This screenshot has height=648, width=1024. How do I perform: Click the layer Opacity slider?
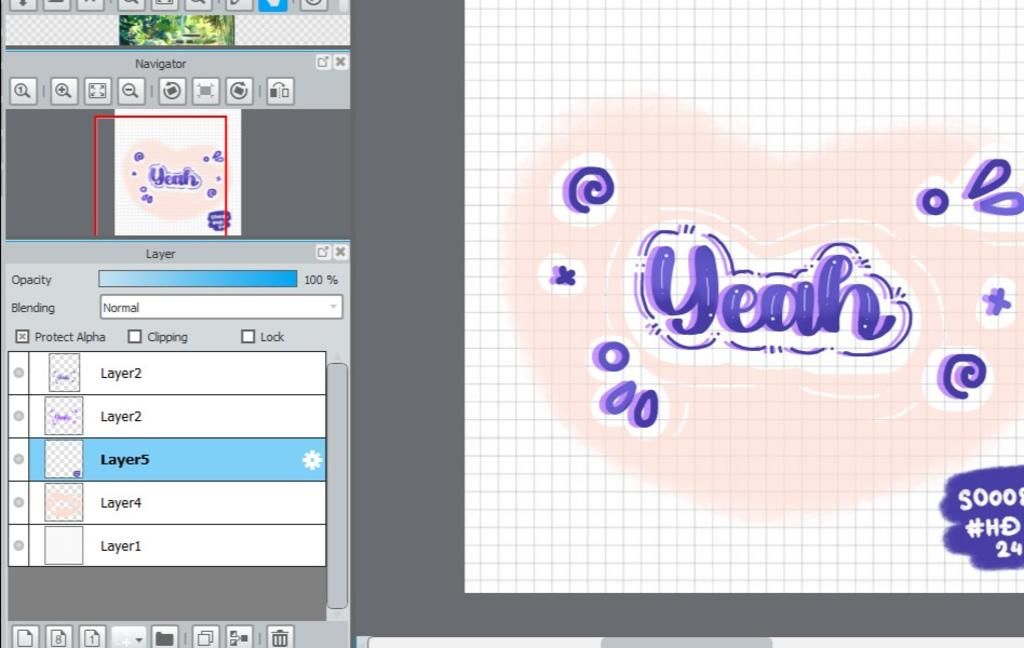click(x=198, y=279)
